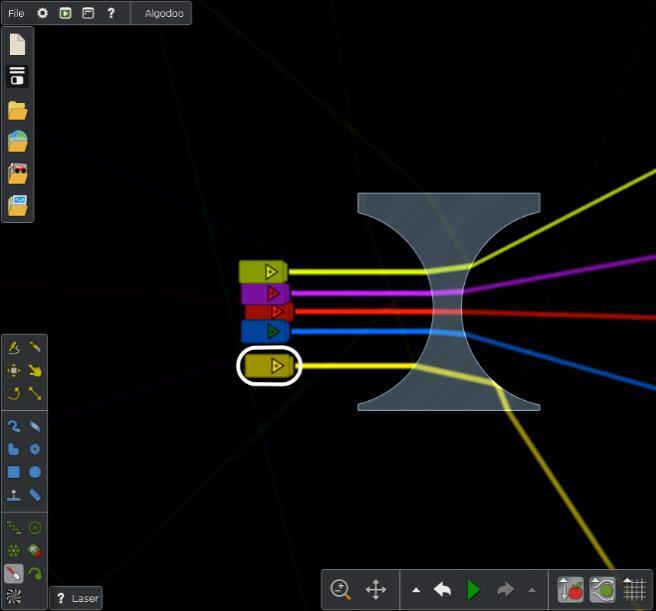
Task: Toggle air friction with the wind icon
Action: tap(602, 590)
